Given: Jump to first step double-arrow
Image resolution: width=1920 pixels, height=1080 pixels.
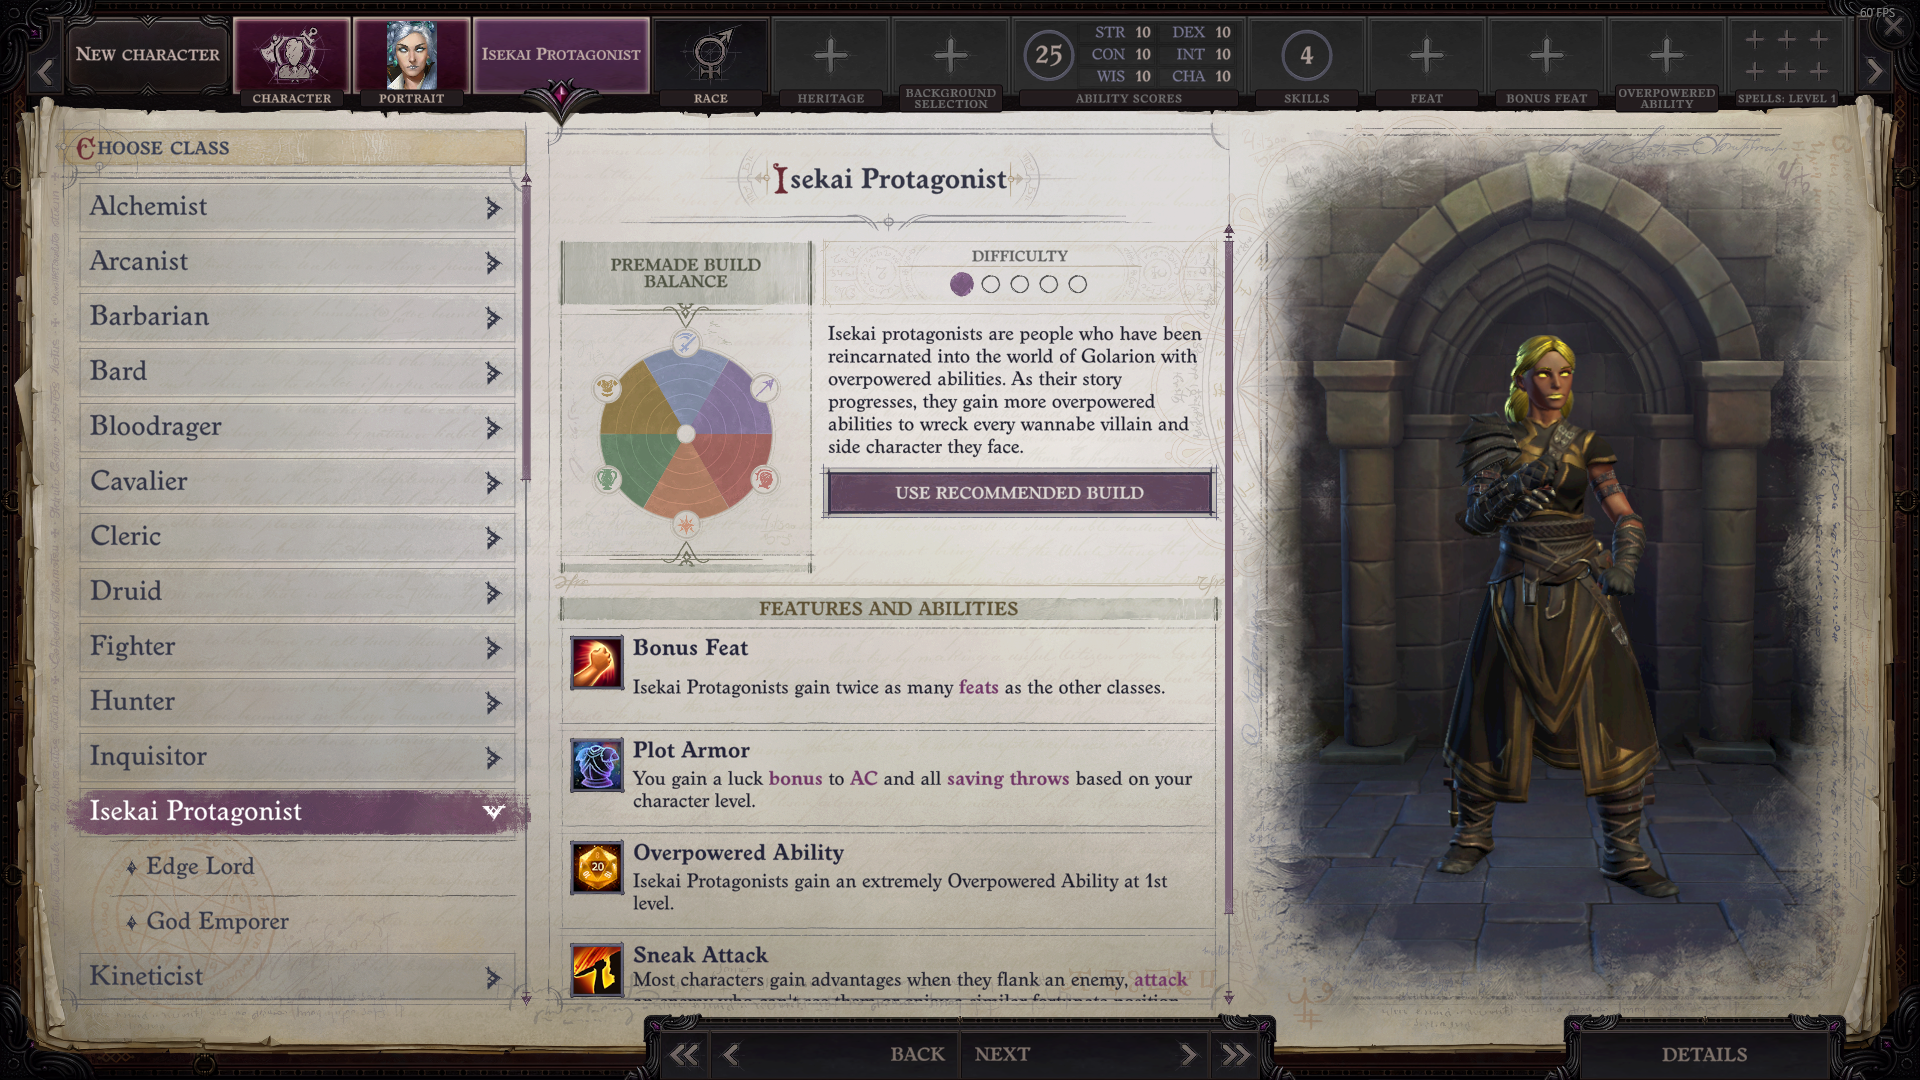Looking at the screenshot, I should [685, 1054].
